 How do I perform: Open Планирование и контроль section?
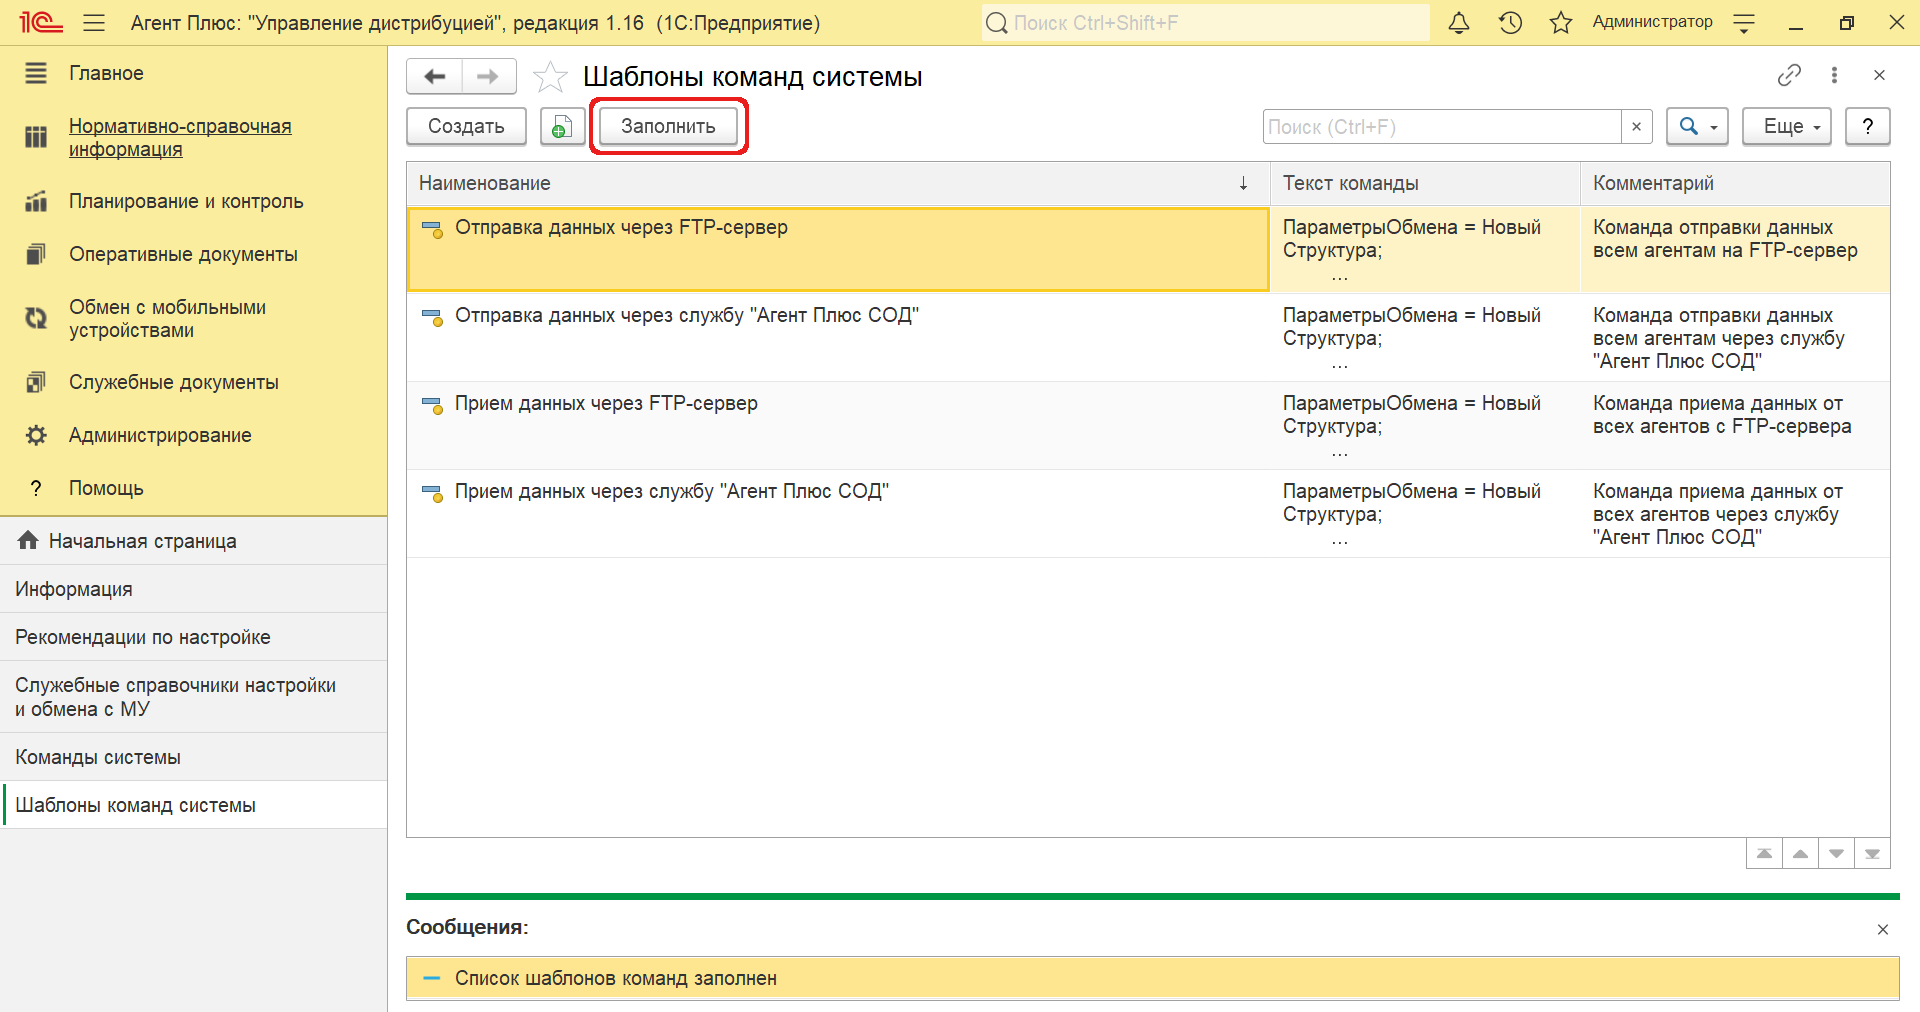coord(193,201)
